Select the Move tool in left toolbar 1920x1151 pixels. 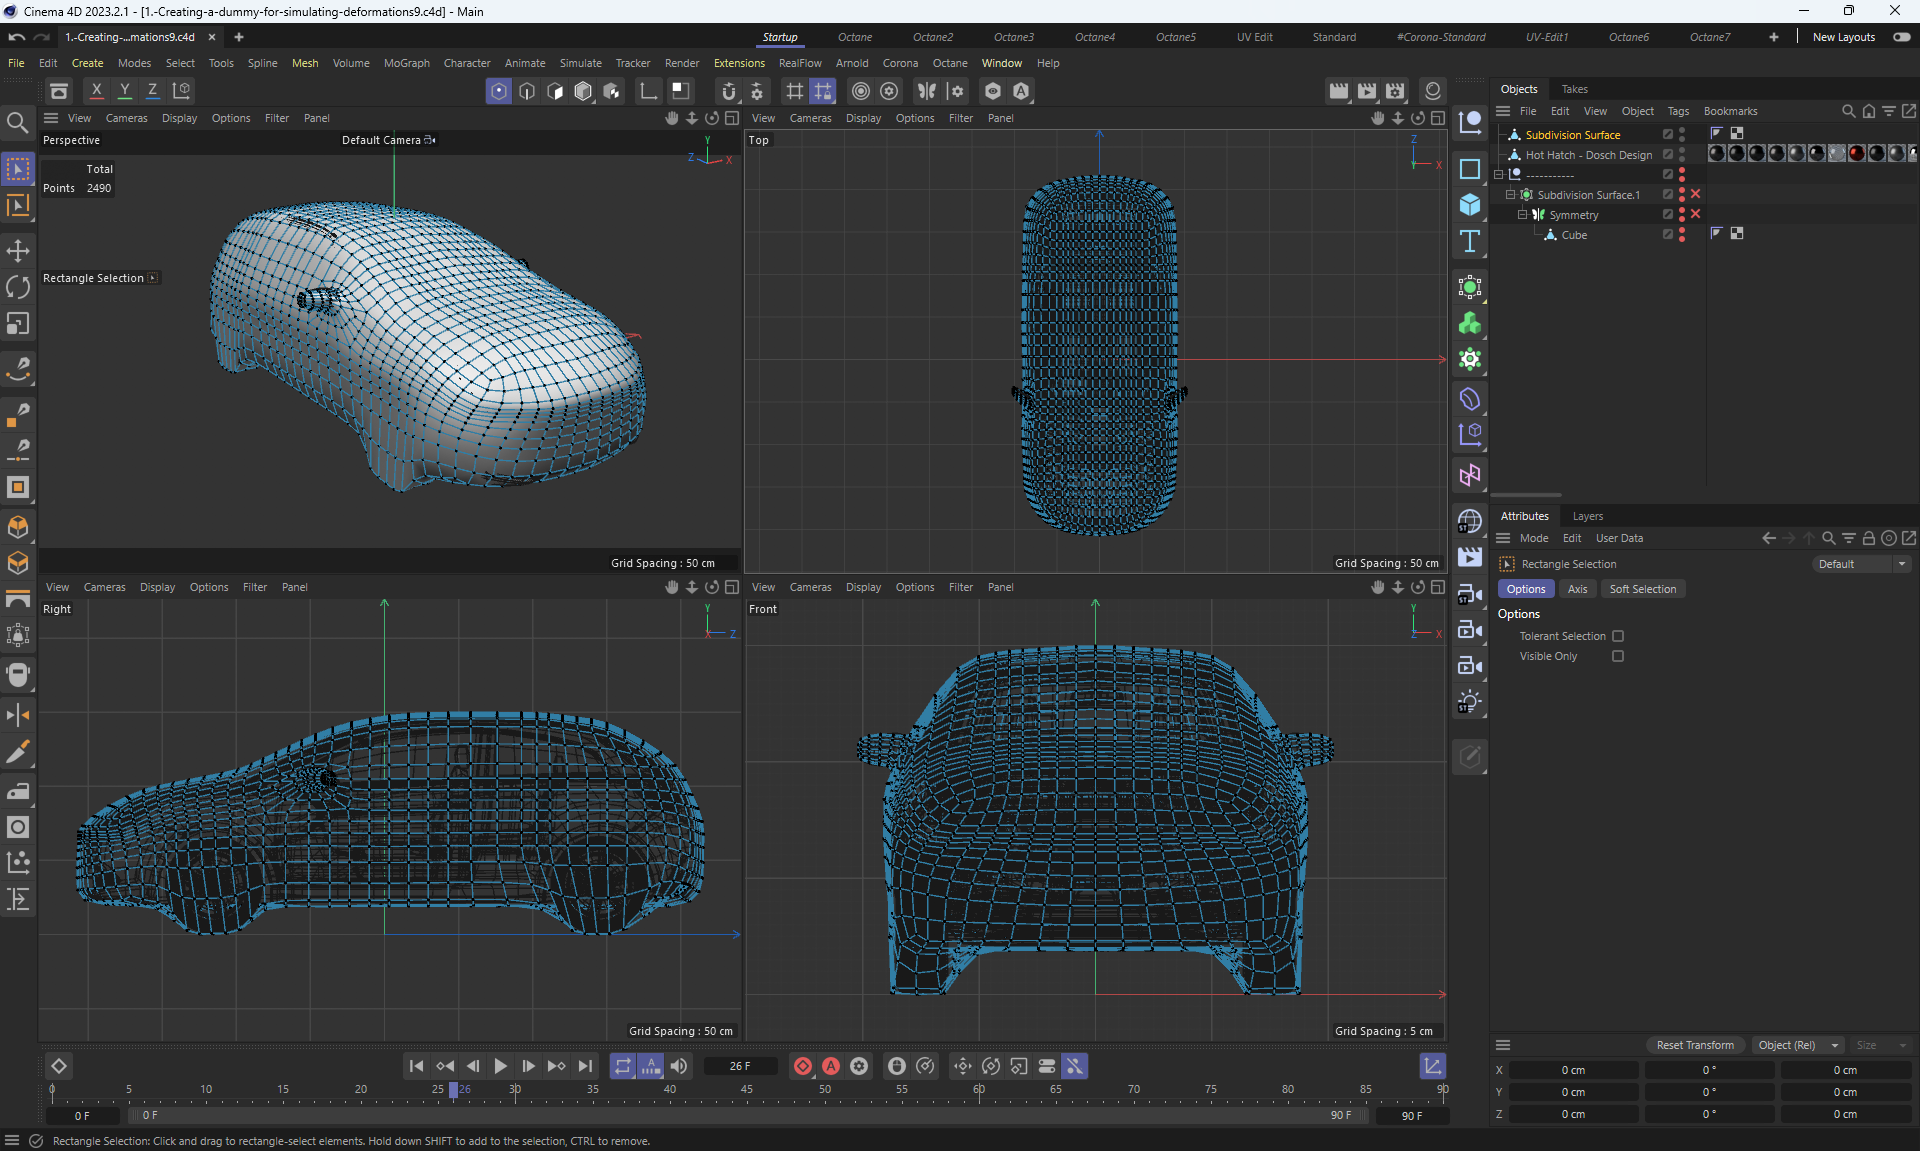click(x=18, y=251)
